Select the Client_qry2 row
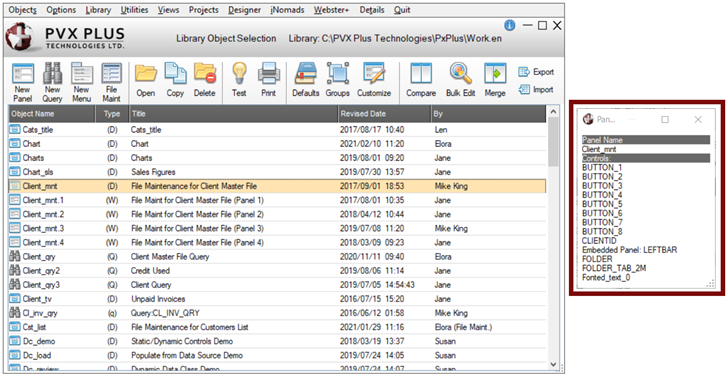Screen dimensions: 728x376 click(277, 271)
